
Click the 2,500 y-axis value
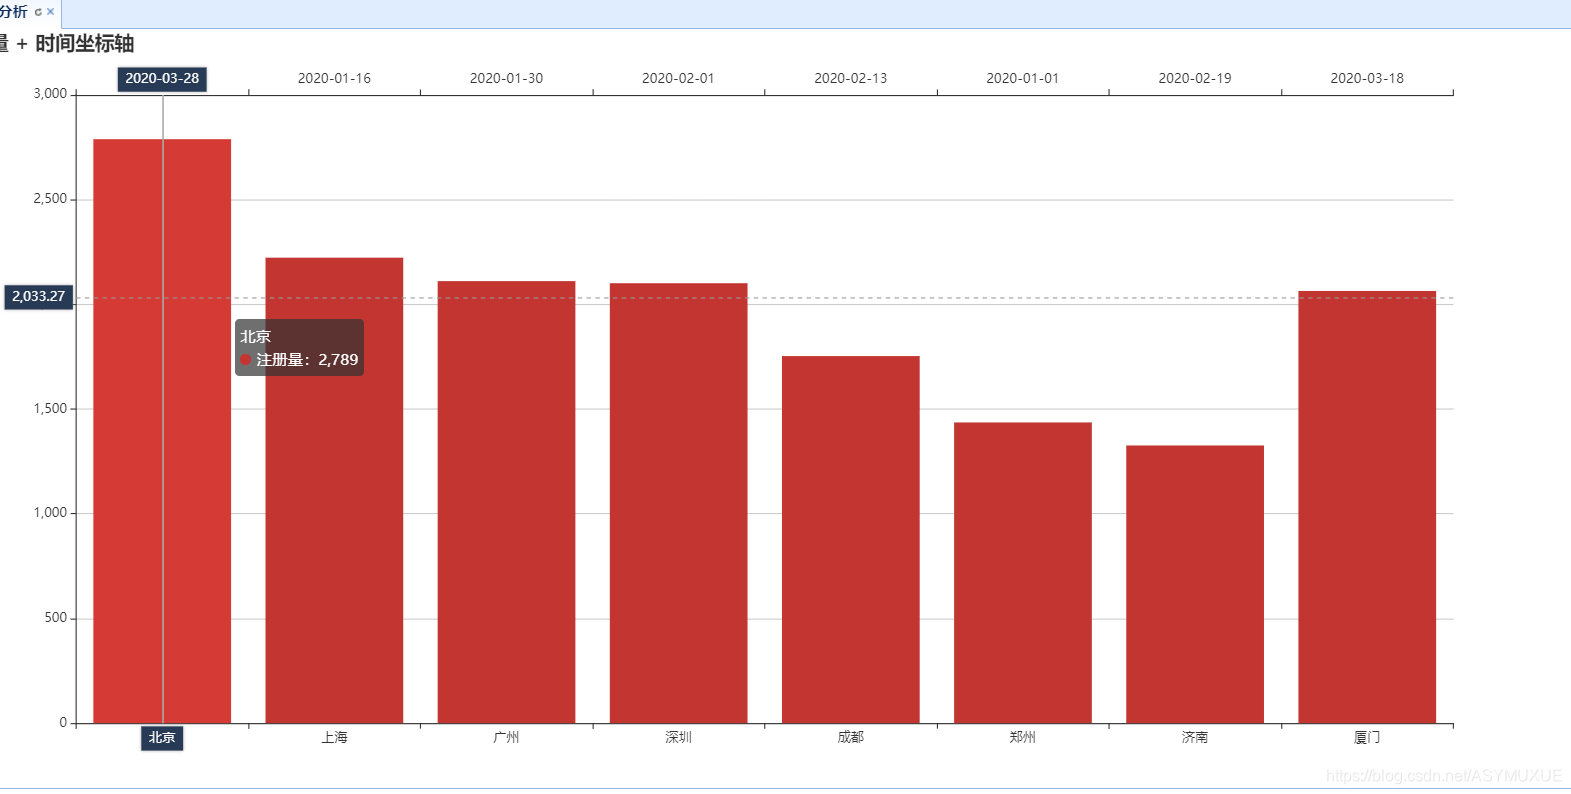click(x=50, y=199)
